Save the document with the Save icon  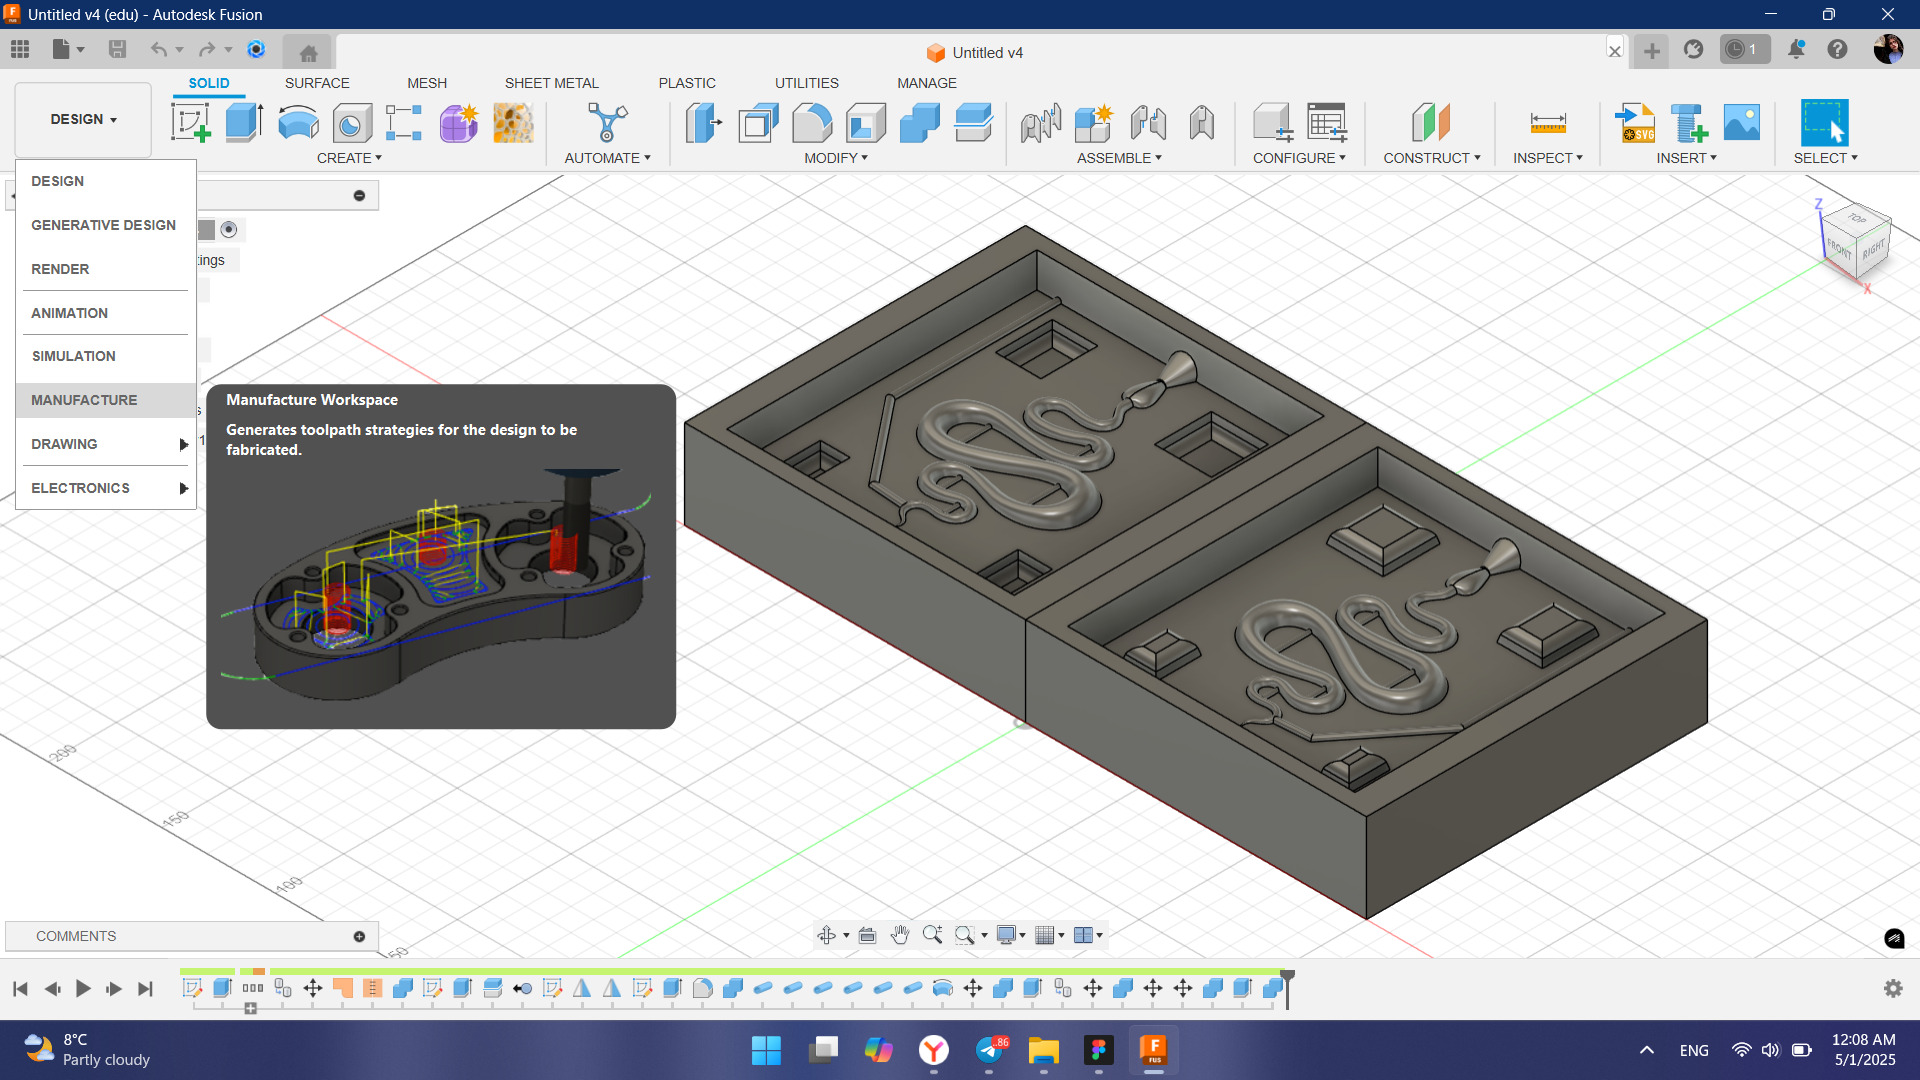point(117,49)
